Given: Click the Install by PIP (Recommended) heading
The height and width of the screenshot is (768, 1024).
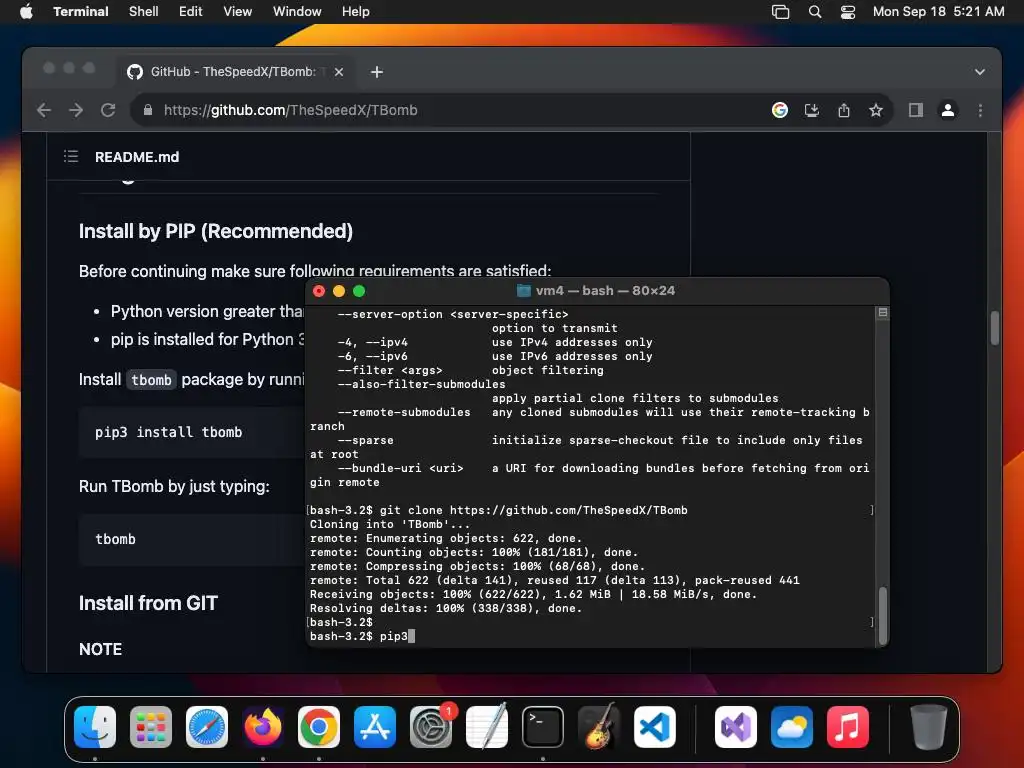Looking at the screenshot, I should click(216, 231).
